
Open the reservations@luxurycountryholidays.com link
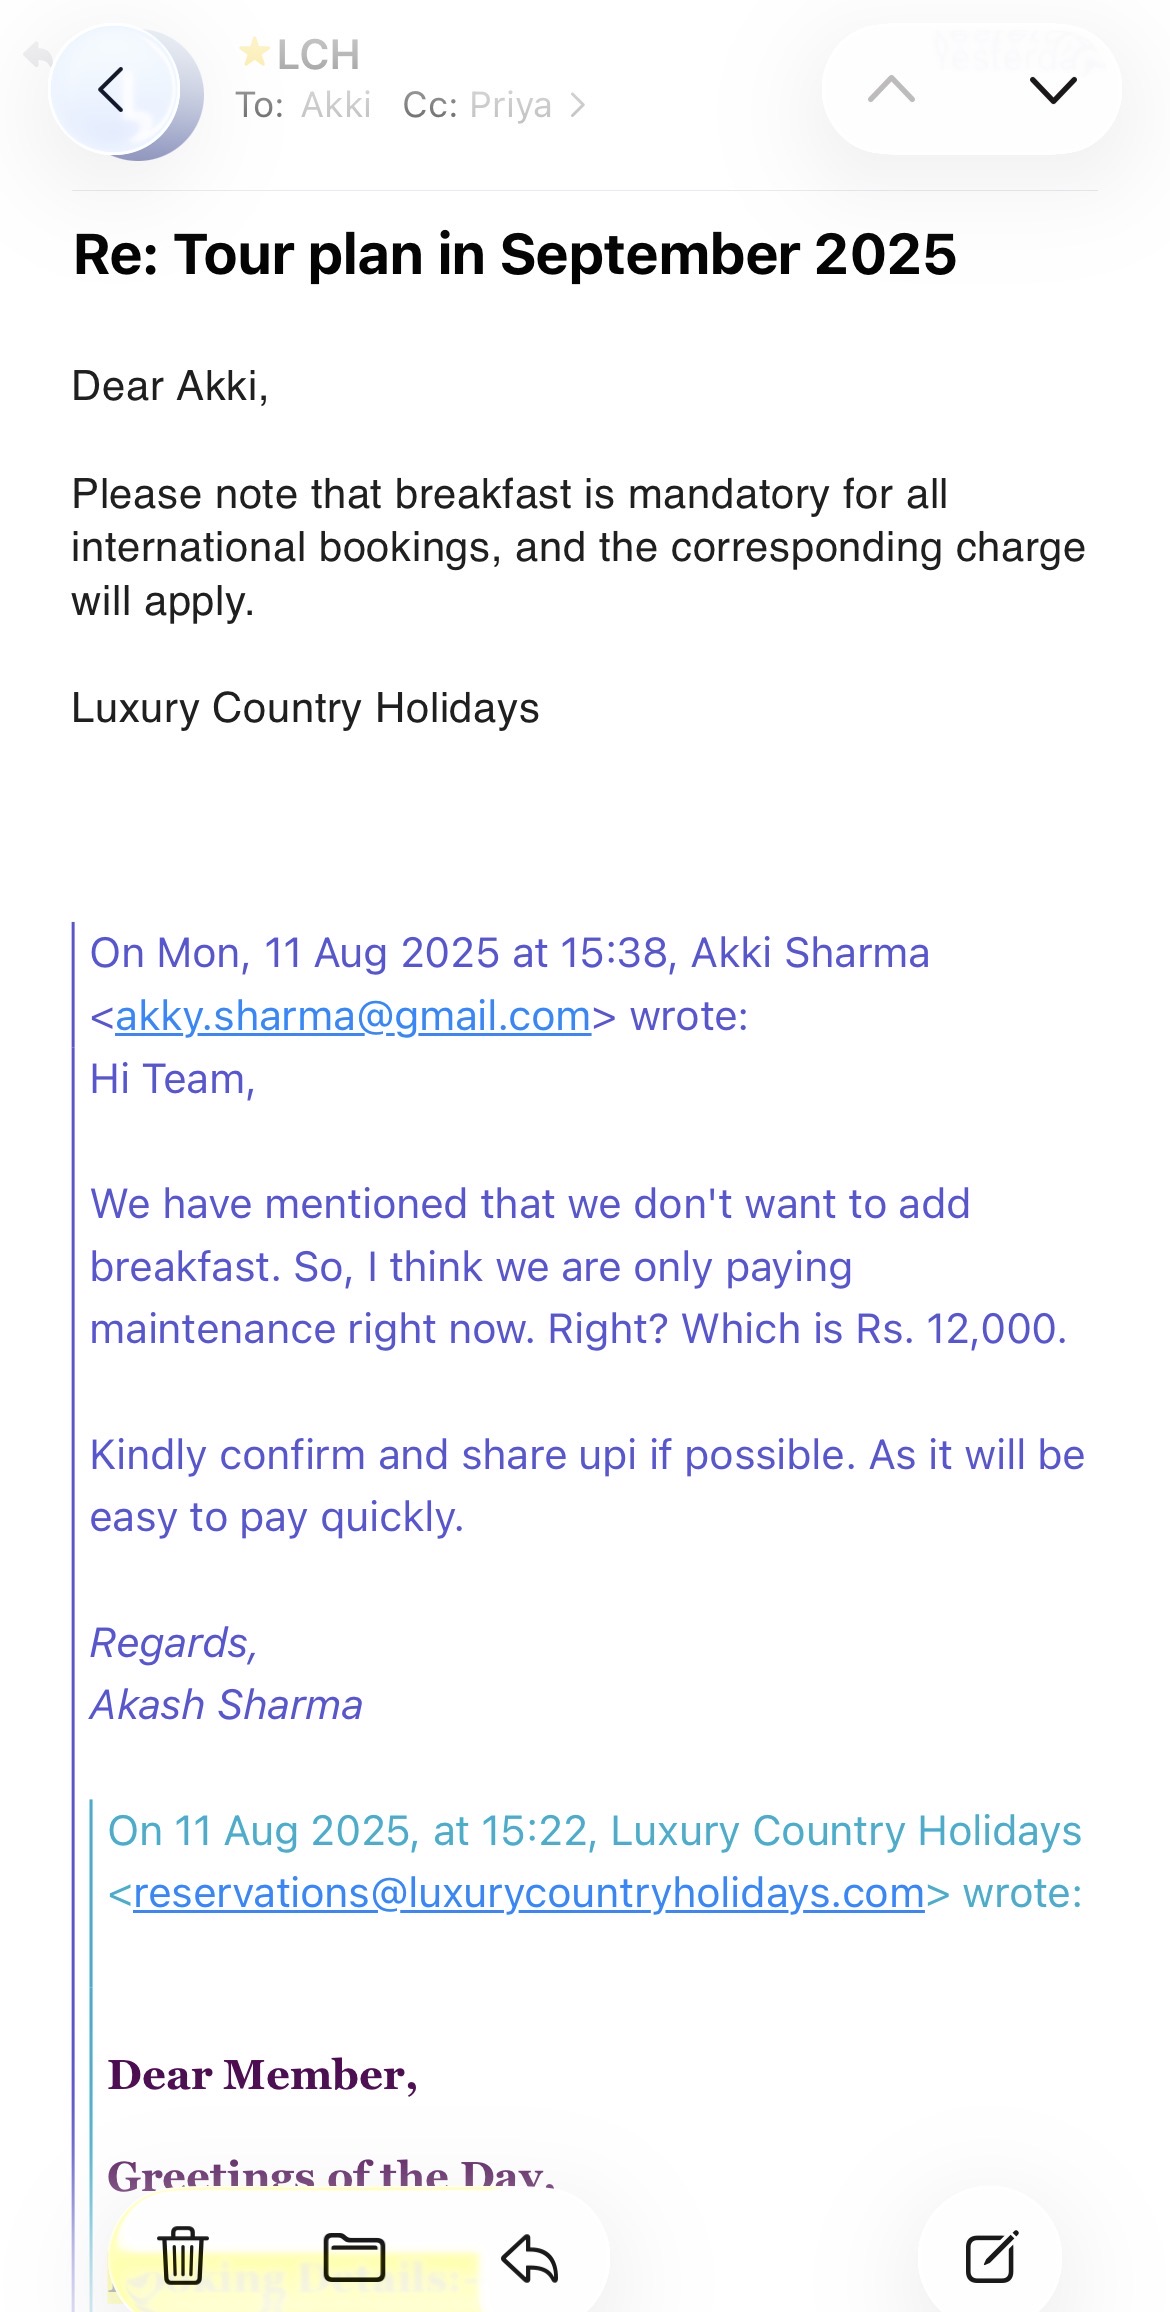pos(528,1893)
